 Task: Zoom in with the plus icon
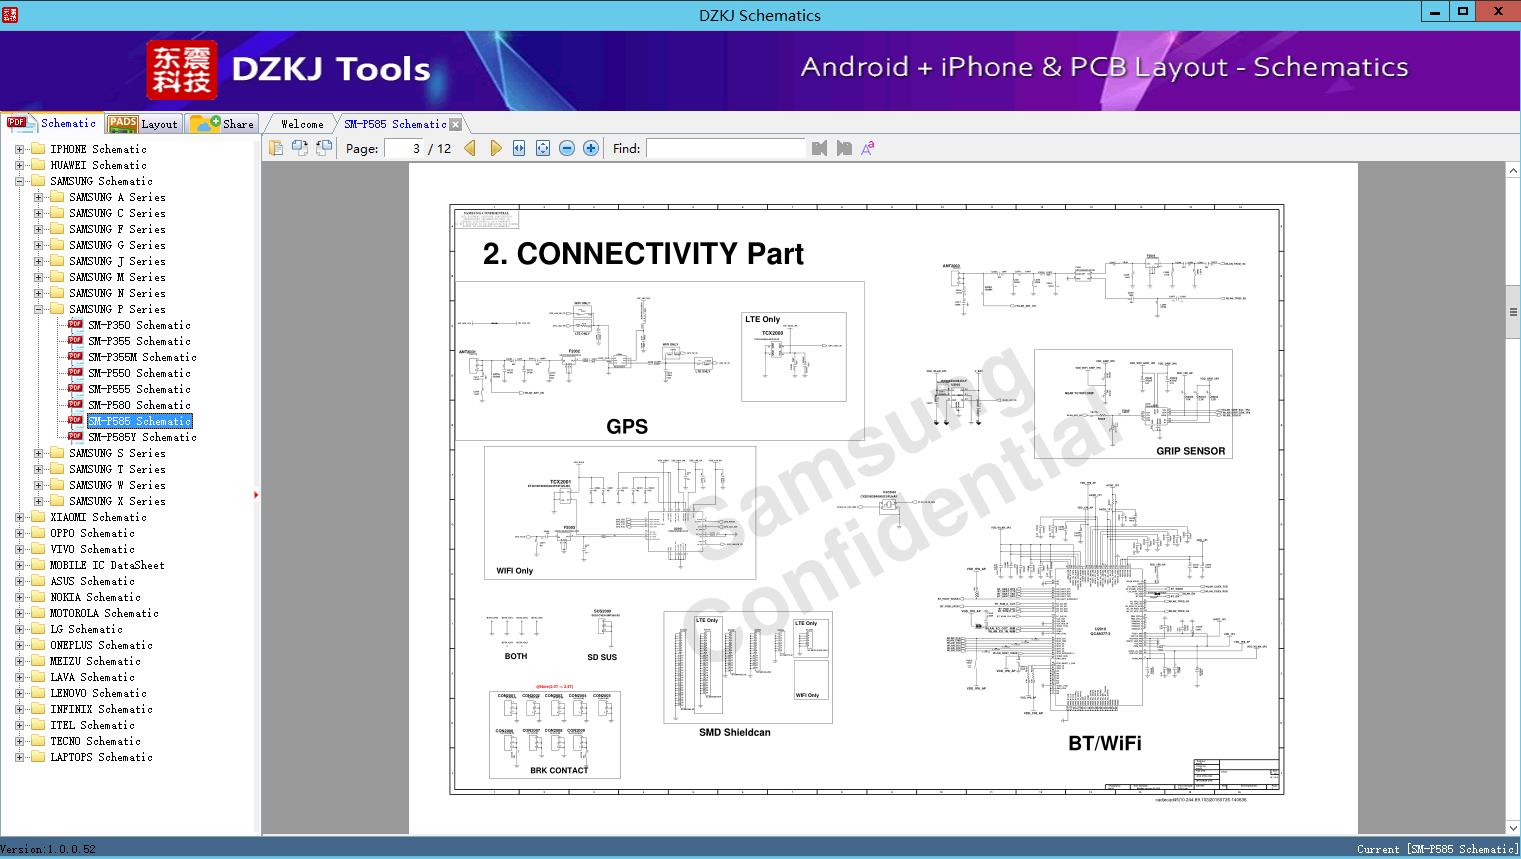pyautogui.click(x=591, y=148)
